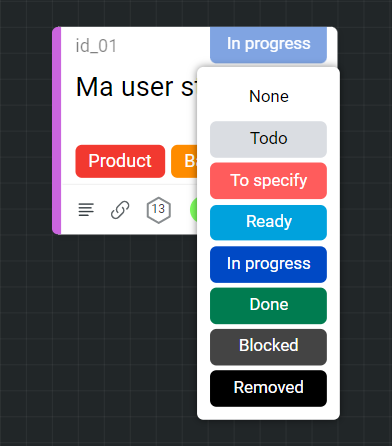This screenshot has width=392, height=446.
Task: Click the link chain icon
Action: [x=120, y=210]
